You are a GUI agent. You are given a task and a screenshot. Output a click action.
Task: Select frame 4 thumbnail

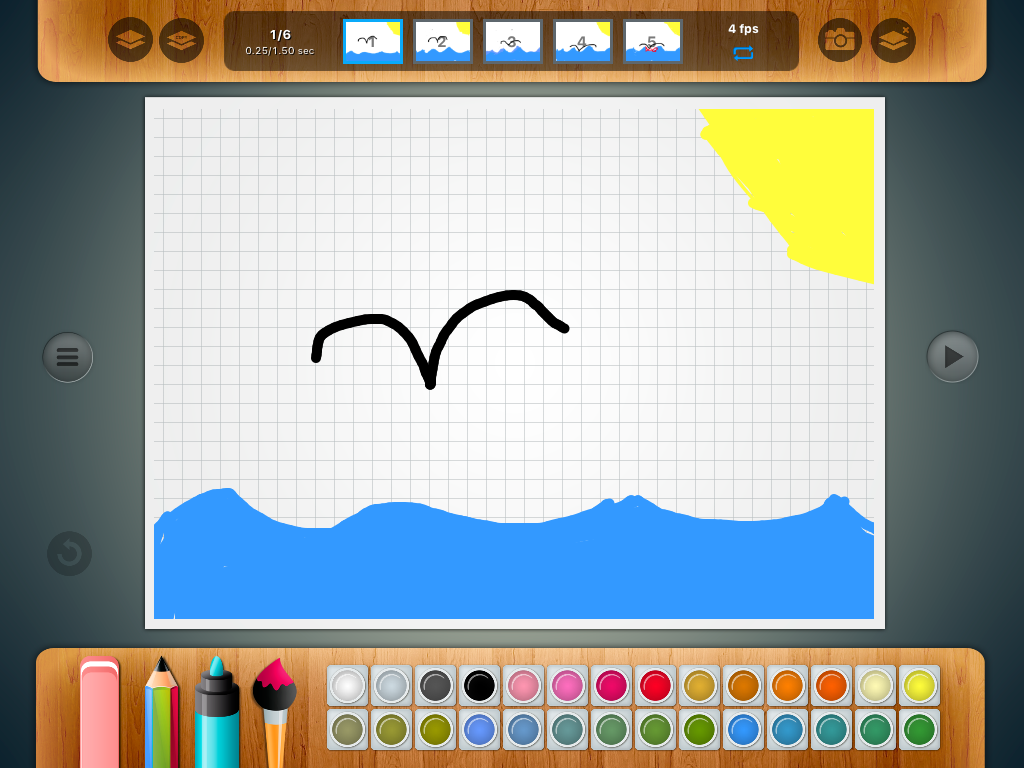[x=583, y=41]
